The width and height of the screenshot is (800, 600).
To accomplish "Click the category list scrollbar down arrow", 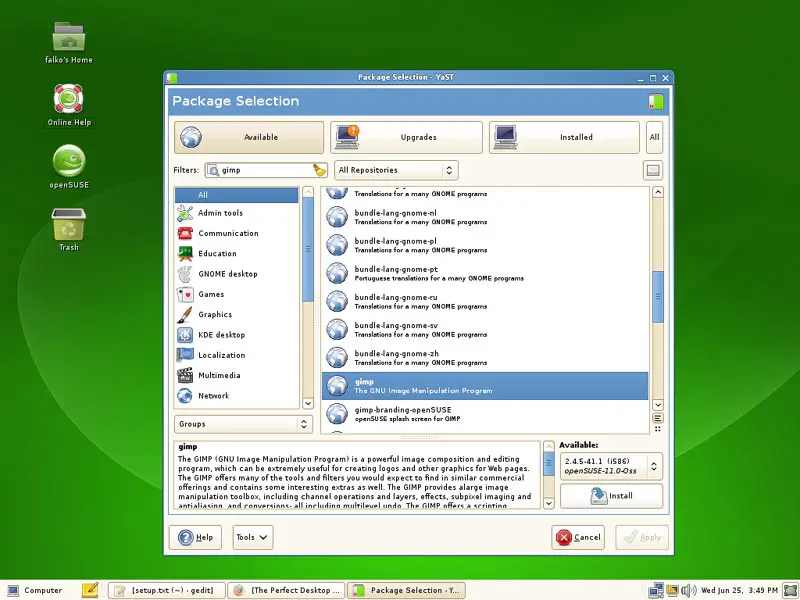I will (308, 403).
